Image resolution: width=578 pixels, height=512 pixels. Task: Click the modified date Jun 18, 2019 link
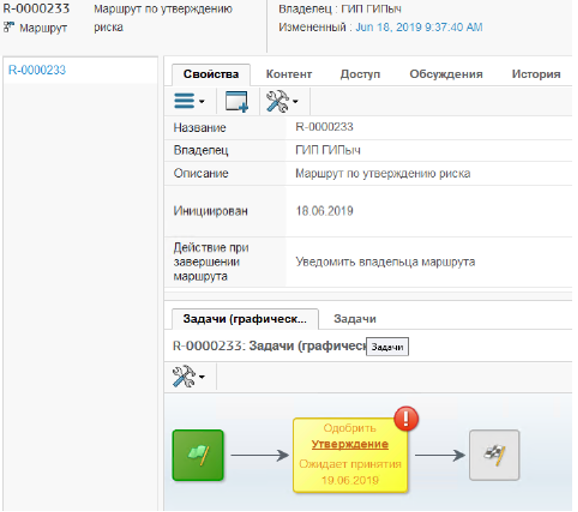(x=419, y=27)
